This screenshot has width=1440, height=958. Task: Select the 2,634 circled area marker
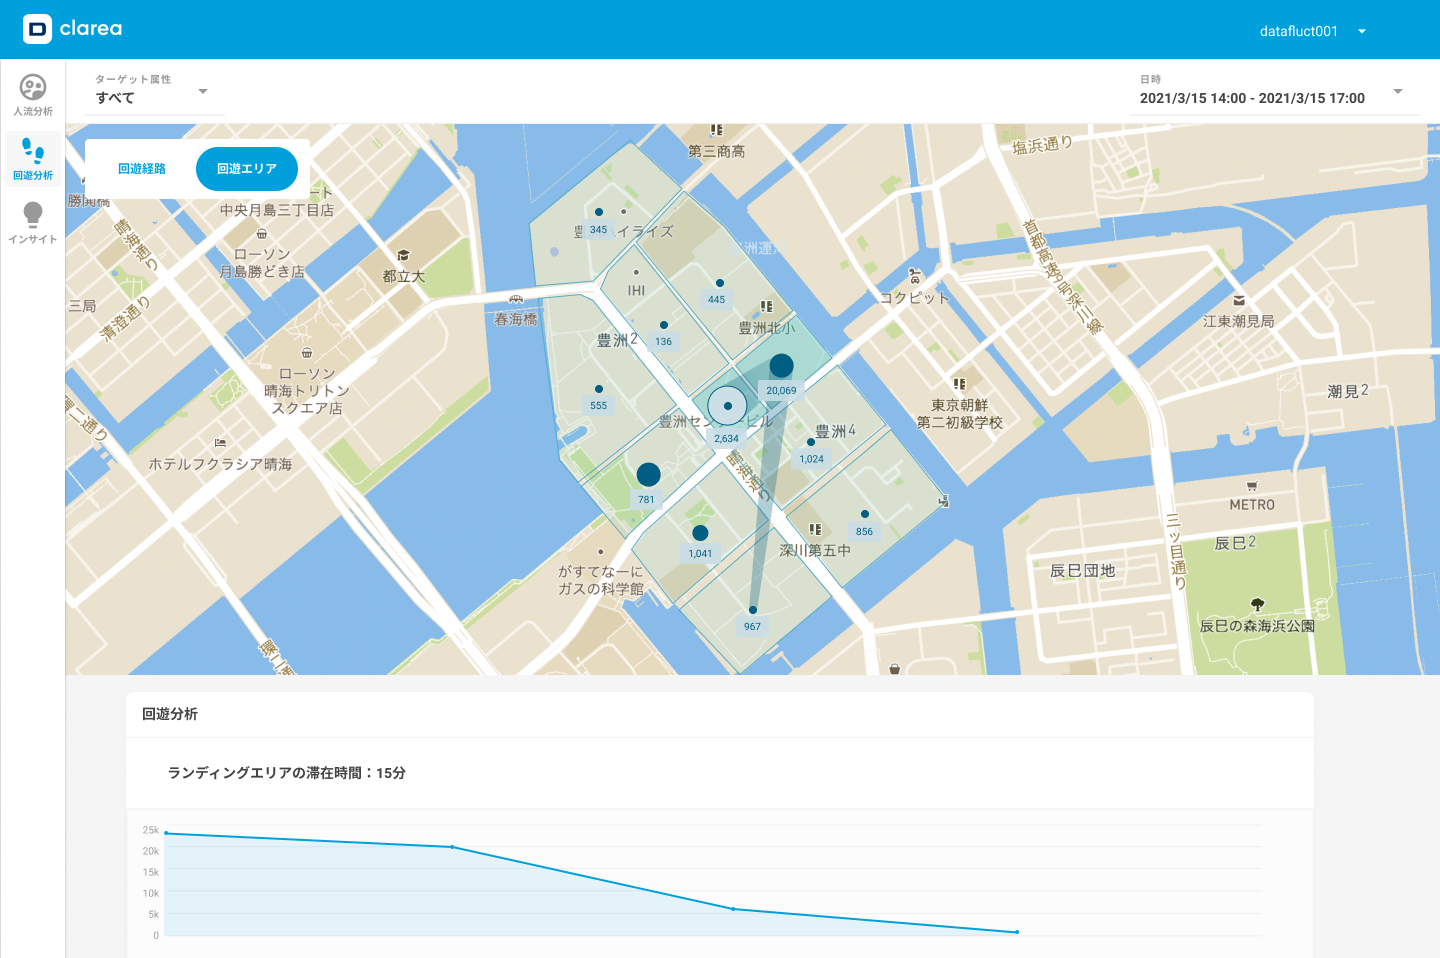point(727,406)
